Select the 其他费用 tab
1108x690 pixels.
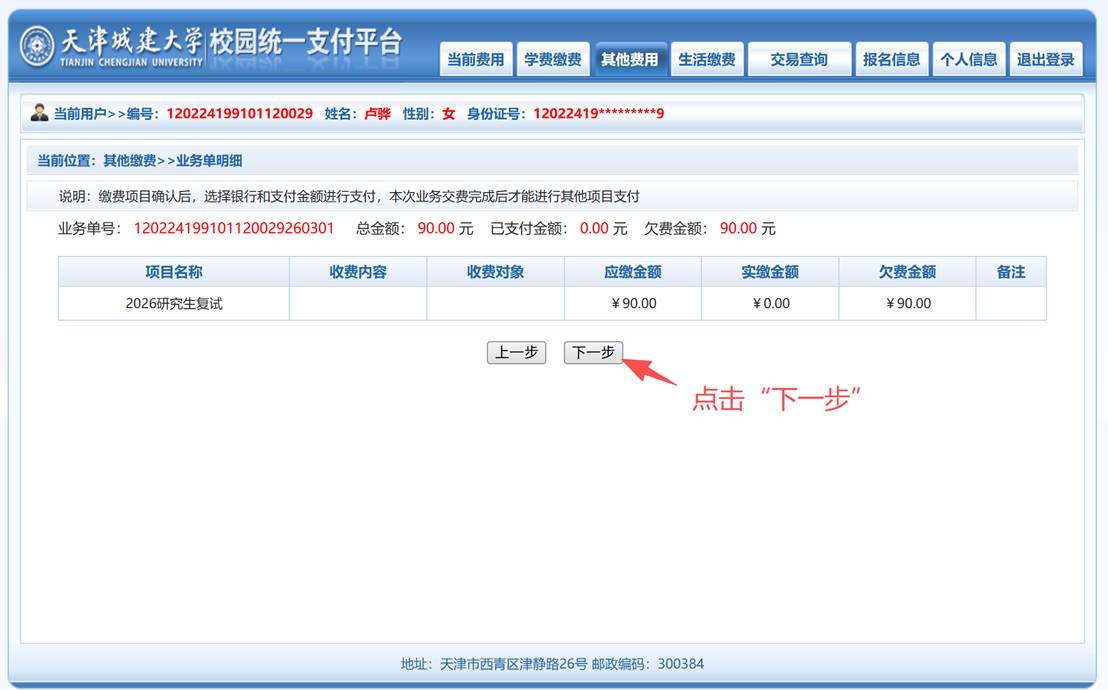coord(630,59)
